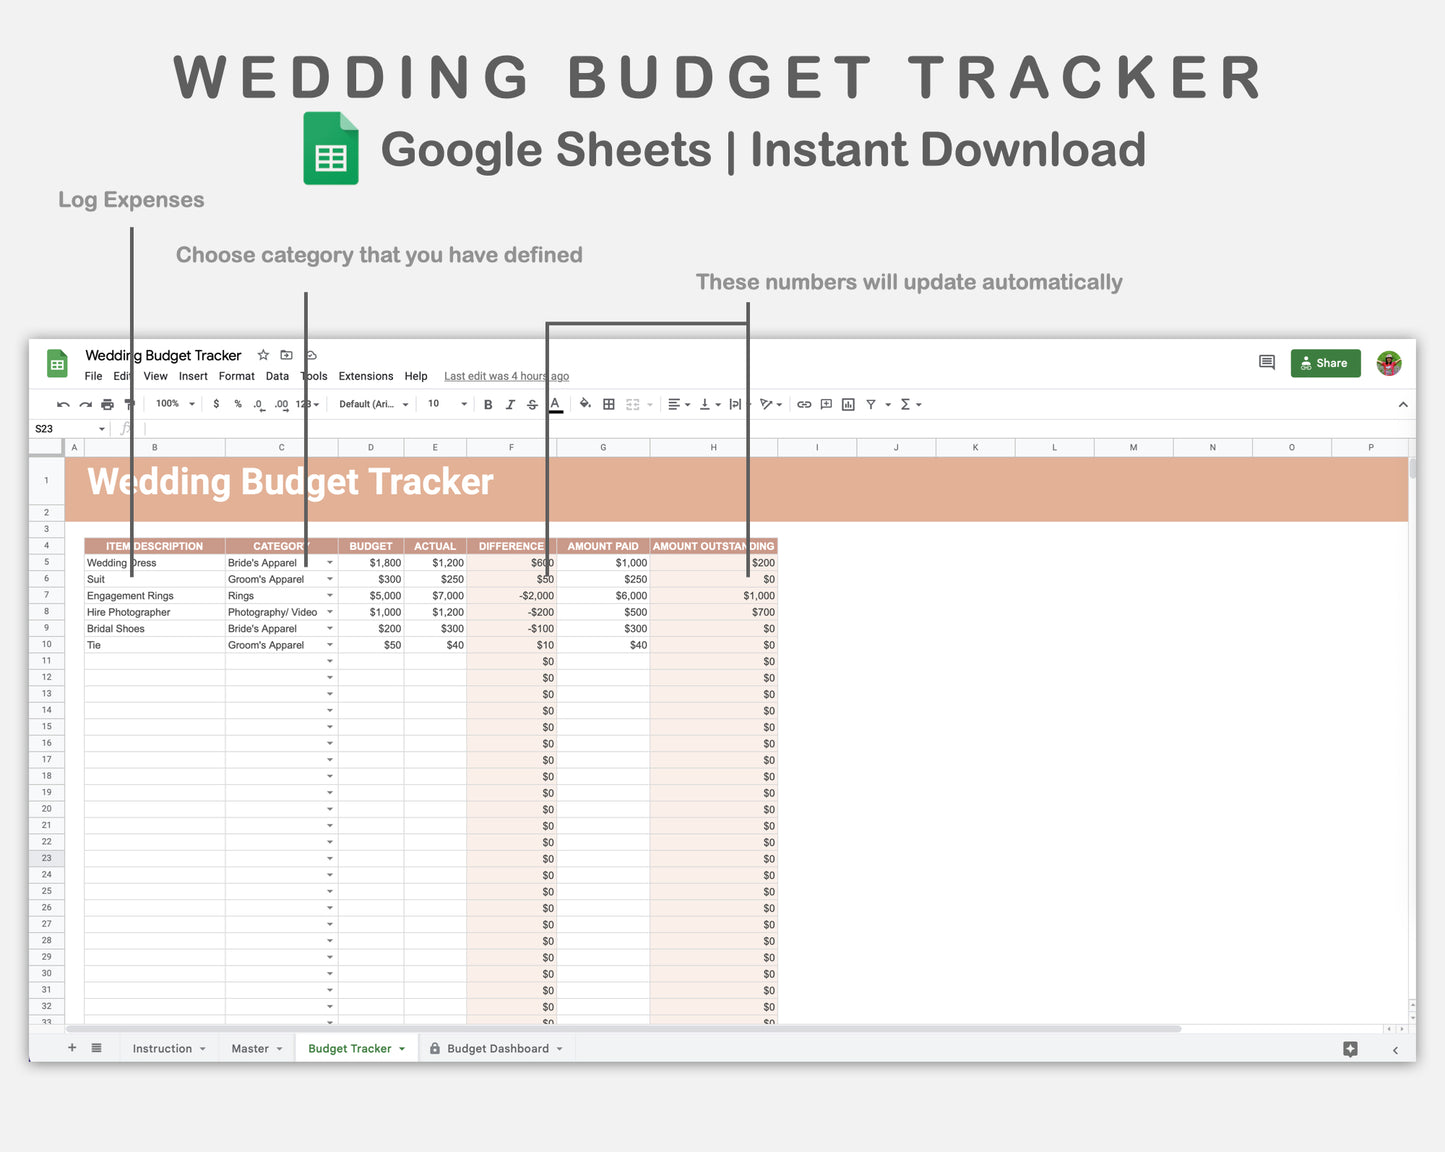Open the borders icon
This screenshot has height=1152, width=1445.
point(608,404)
